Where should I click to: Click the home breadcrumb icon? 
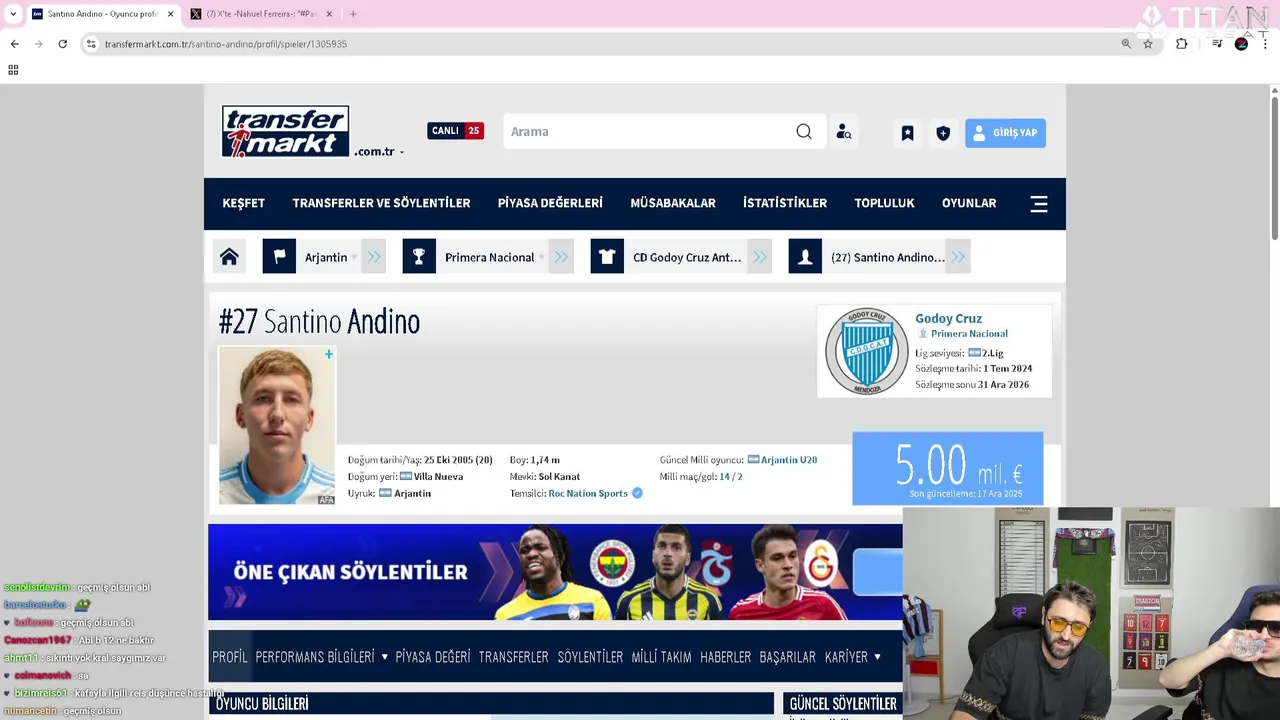coord(229,257)
